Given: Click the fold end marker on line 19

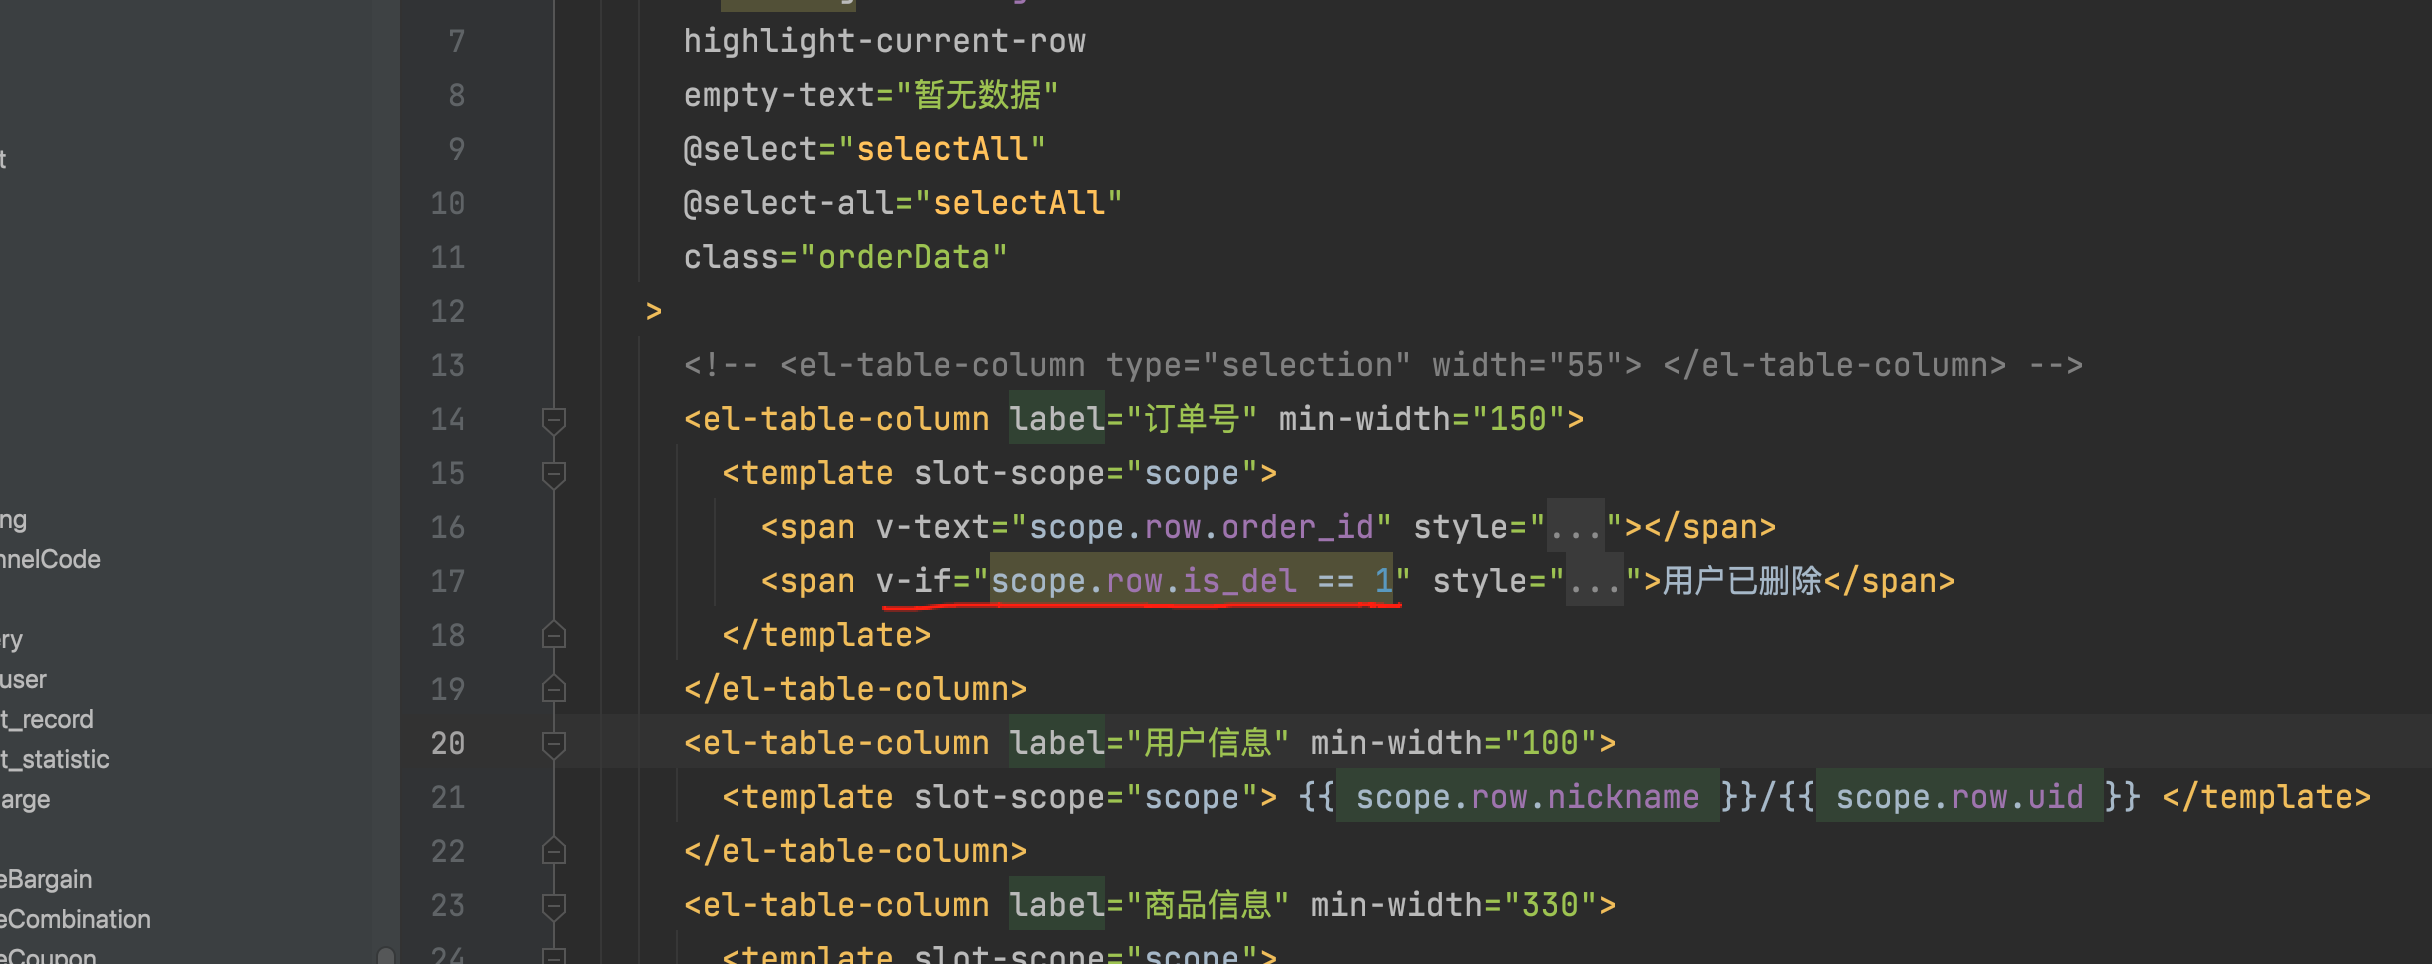Looking at the screenshot, I should coord(553,690).
